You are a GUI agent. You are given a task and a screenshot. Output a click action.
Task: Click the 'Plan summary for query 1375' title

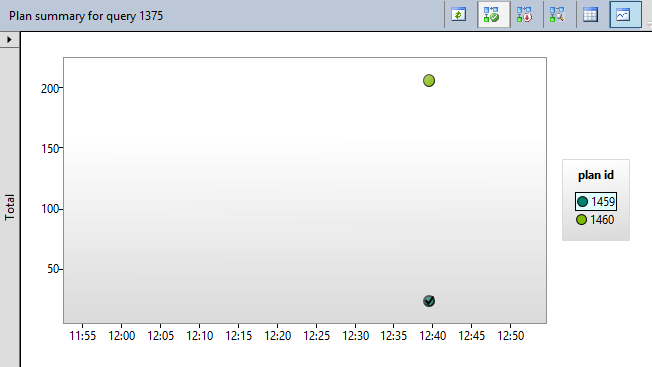[x=86, y=16]
